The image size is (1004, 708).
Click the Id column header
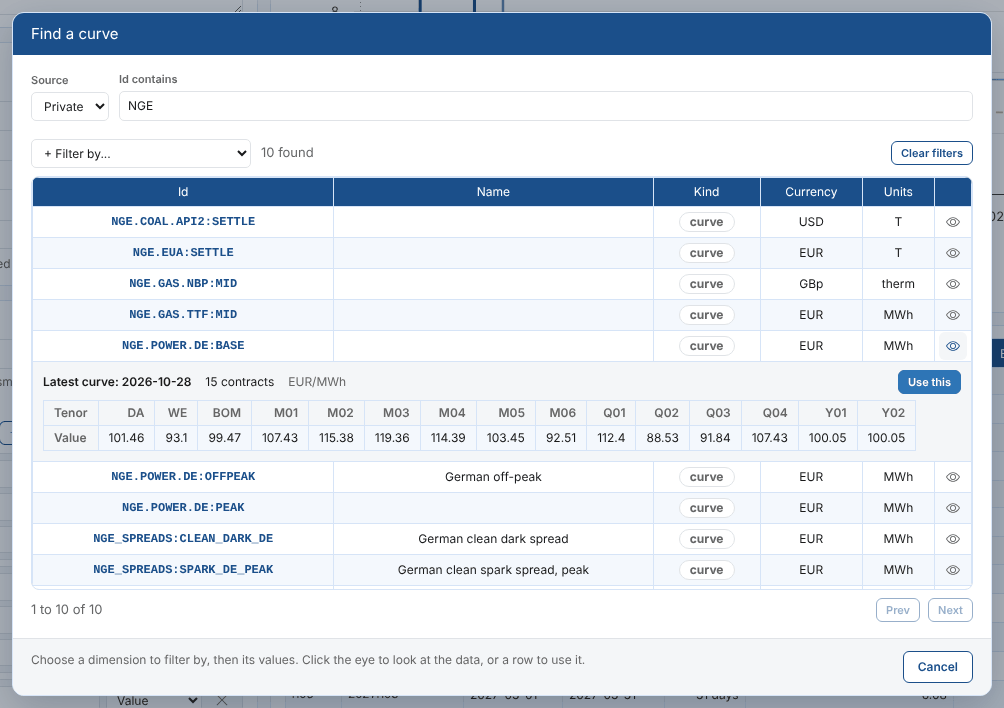pos(183,192)
